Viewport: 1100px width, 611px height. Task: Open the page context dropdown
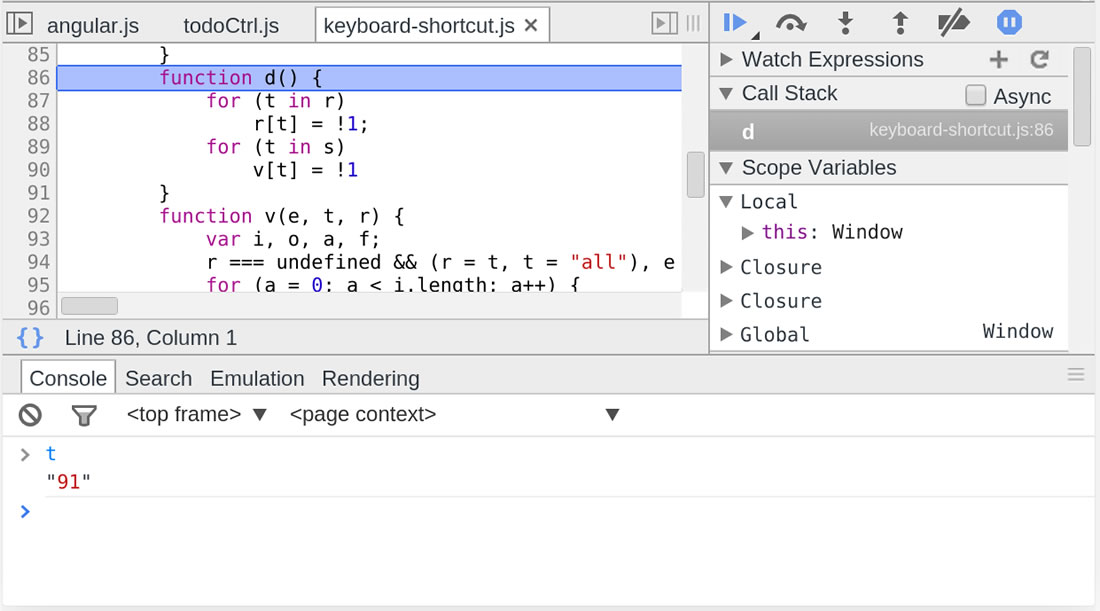point(454,415)
